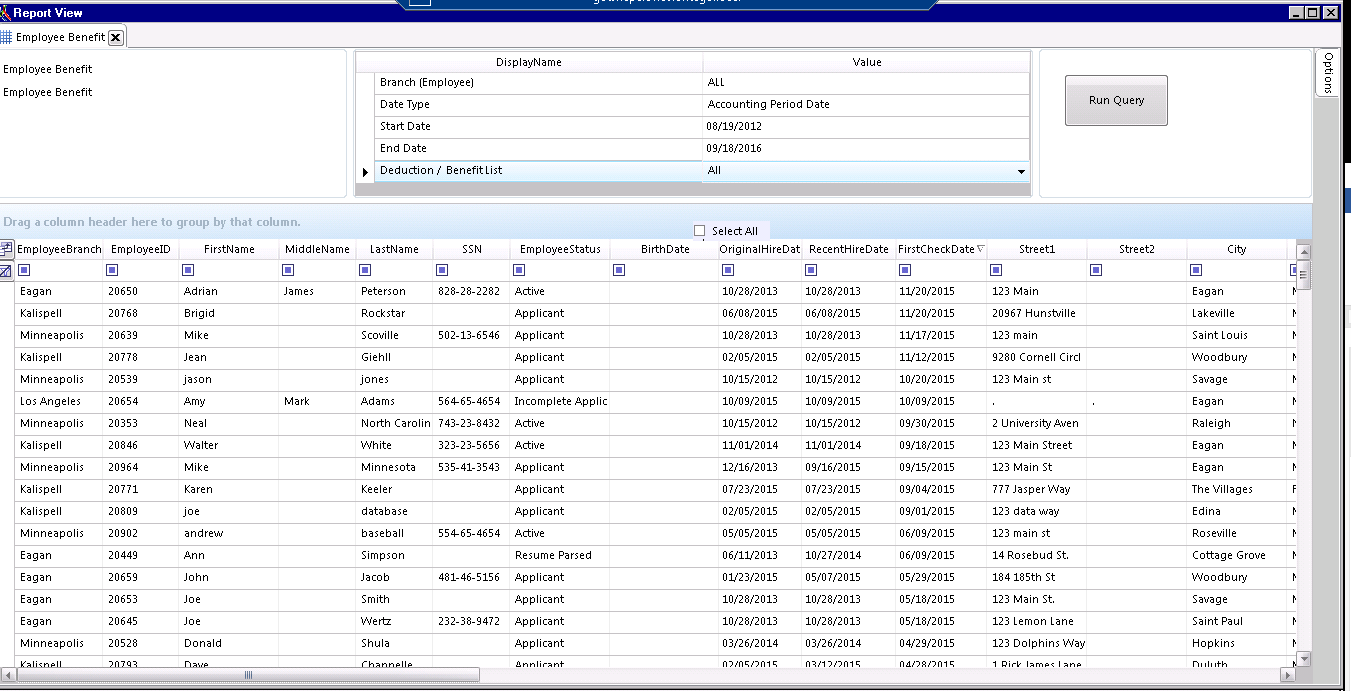The image size is (1351, 691).
Task: Click the Report View window icon
Action: [x=5, y=13]
